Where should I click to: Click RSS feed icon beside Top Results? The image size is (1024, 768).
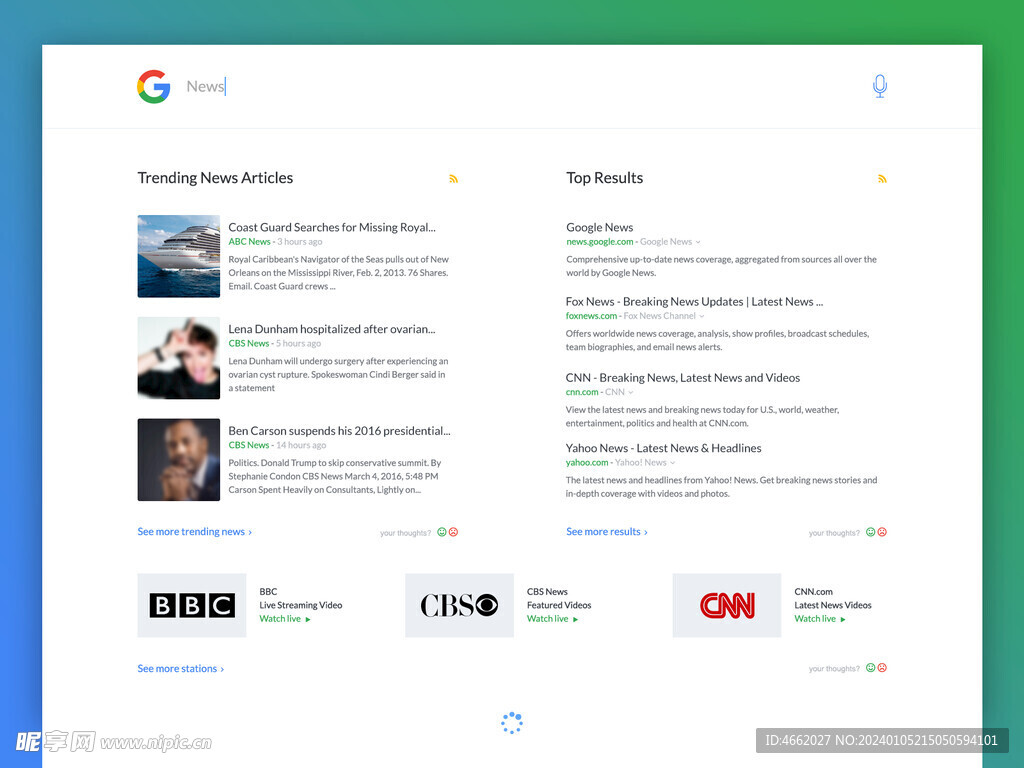pos(882,178)
